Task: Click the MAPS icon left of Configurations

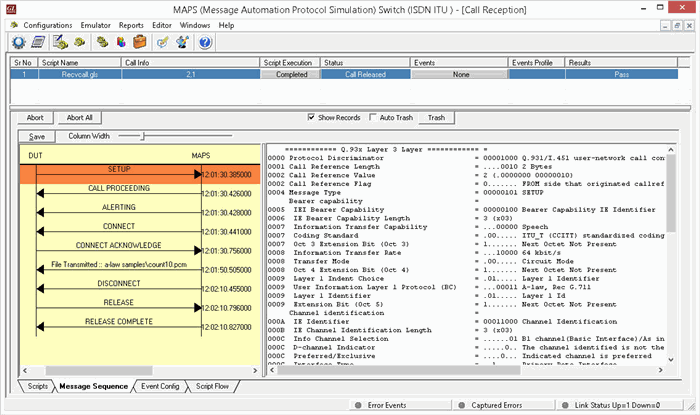Action: click(14, 25)
